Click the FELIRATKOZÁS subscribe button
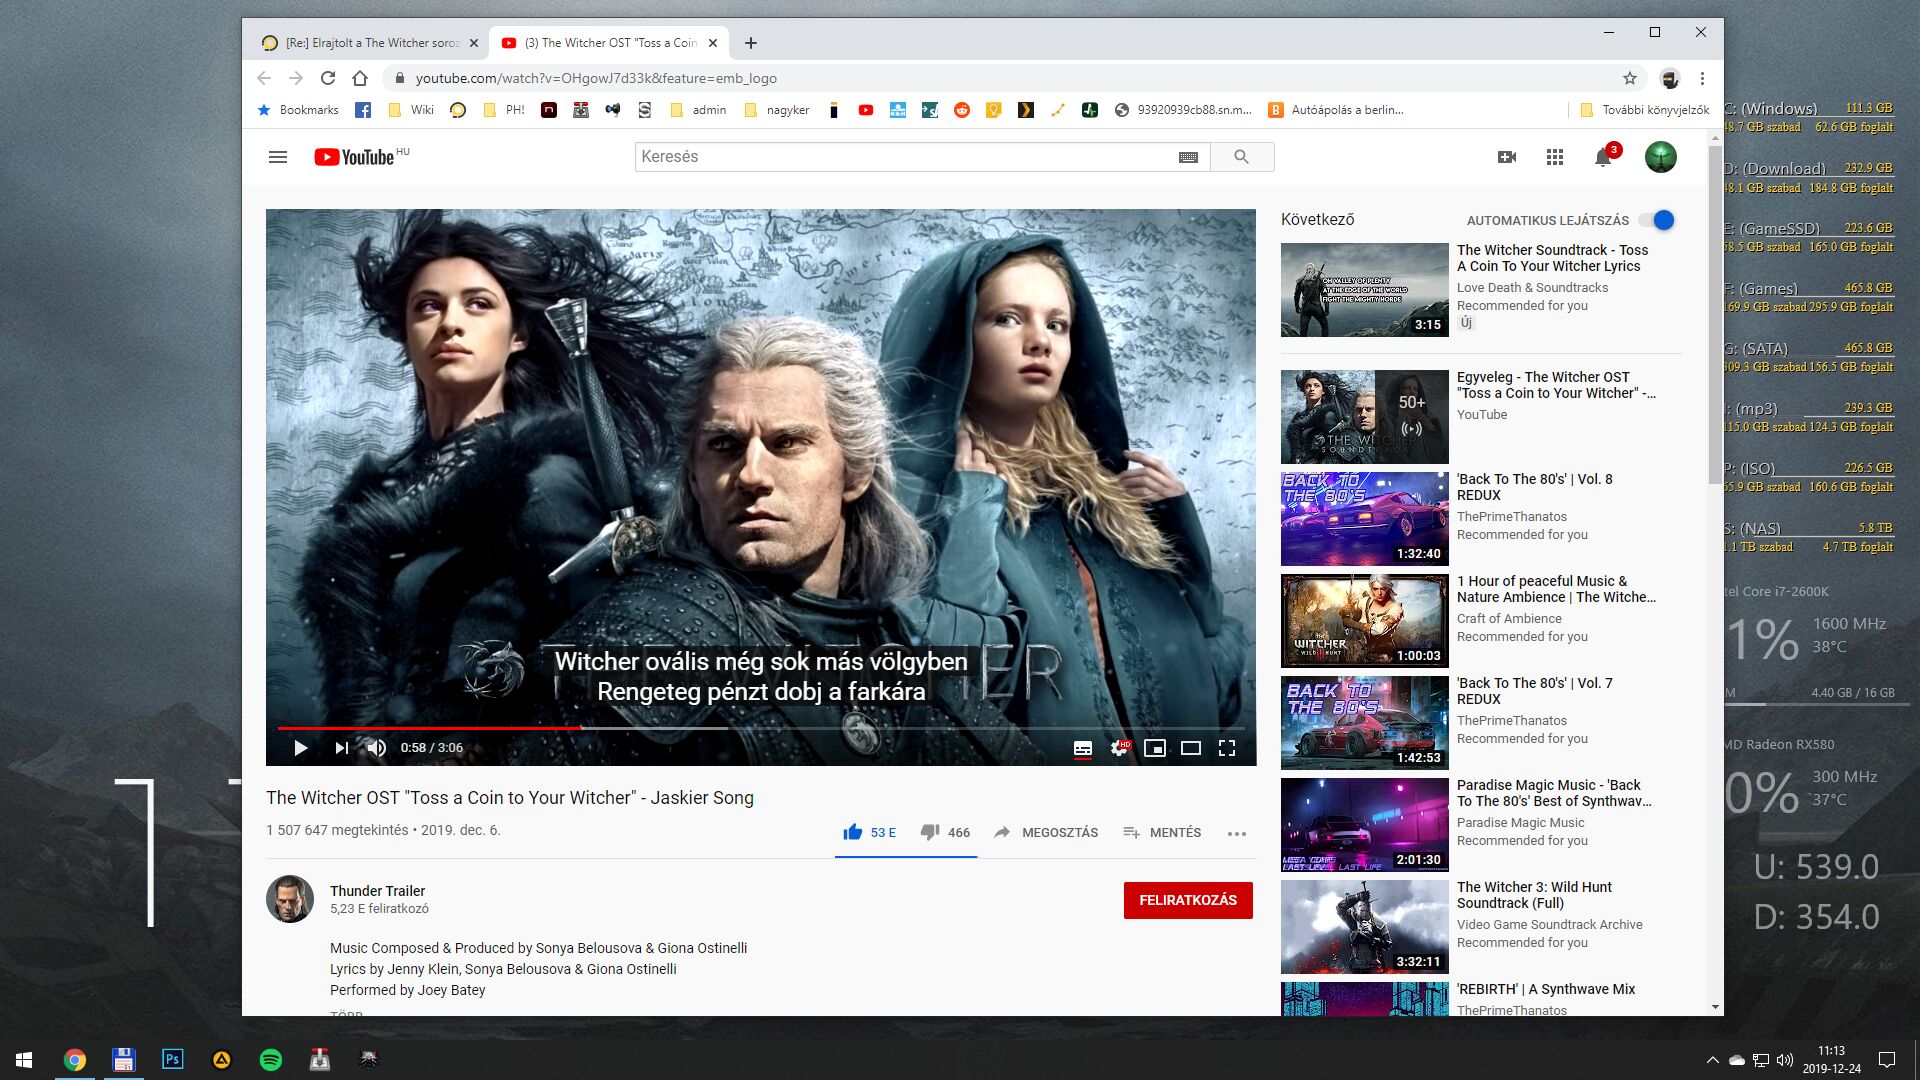This screenshot has width=1920, height=1080. pos(1188,900)
